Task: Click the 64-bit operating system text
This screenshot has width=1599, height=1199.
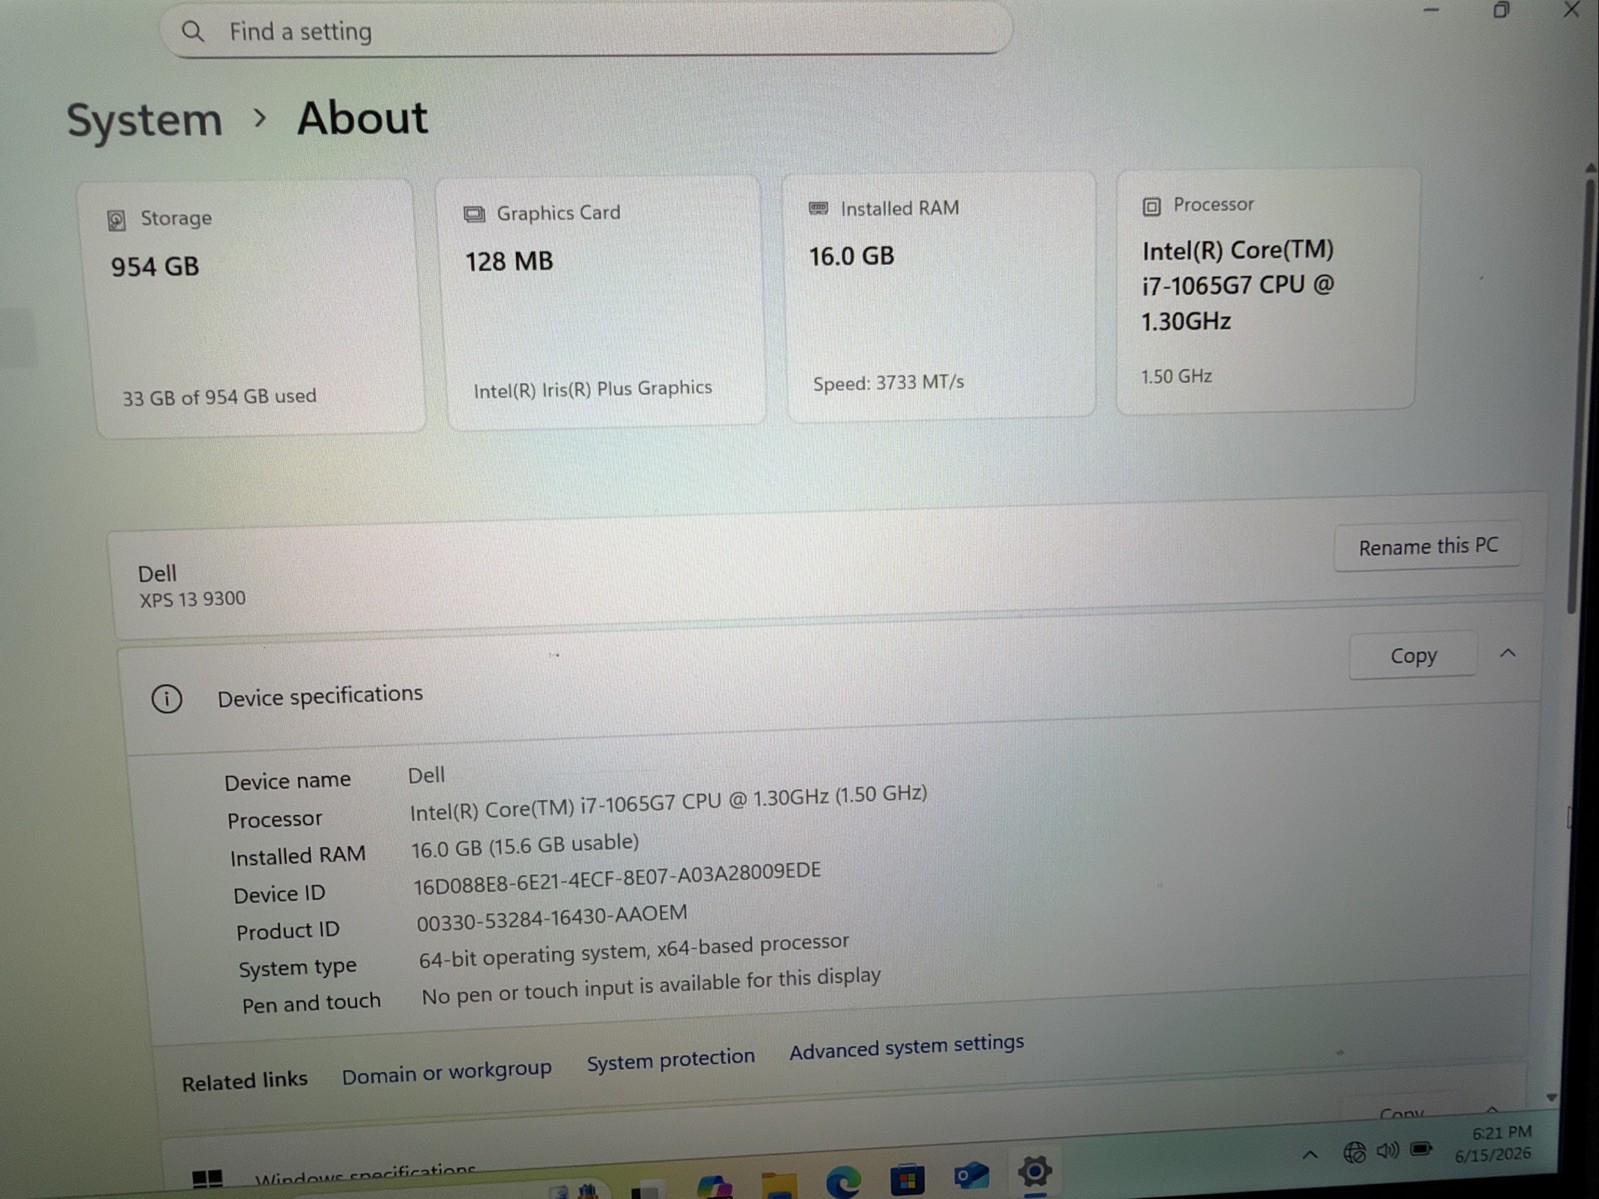Action: coord(633,951)
